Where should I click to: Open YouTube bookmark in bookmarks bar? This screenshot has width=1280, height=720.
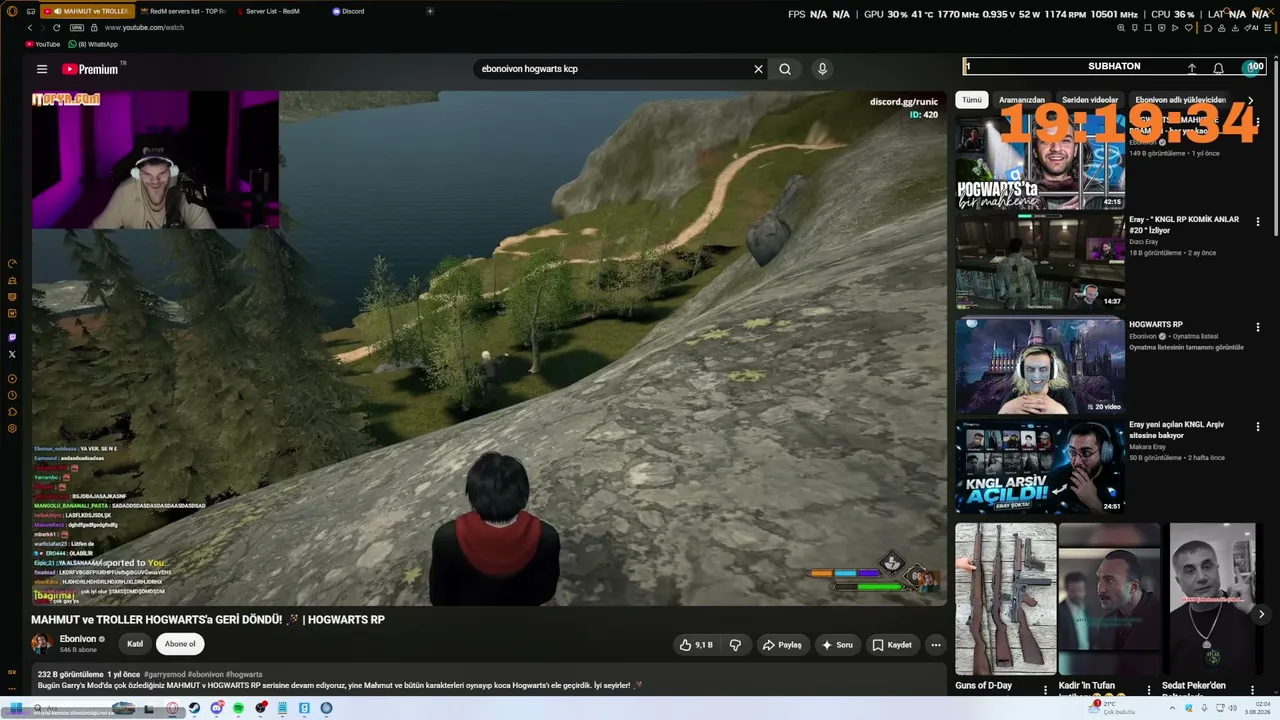pyautogui.click(x=43, y=44)
